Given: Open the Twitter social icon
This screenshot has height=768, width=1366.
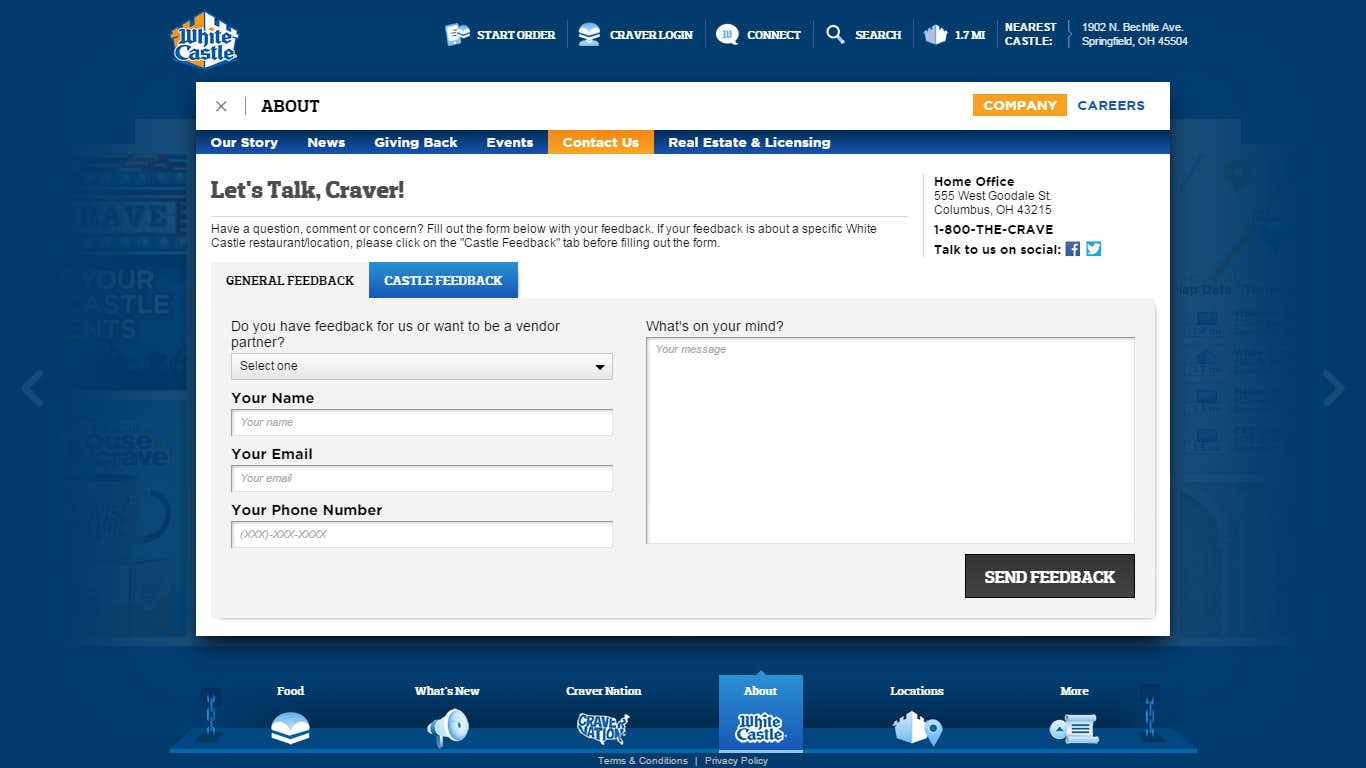Looking at the screenshot, I should point(1093,249).
